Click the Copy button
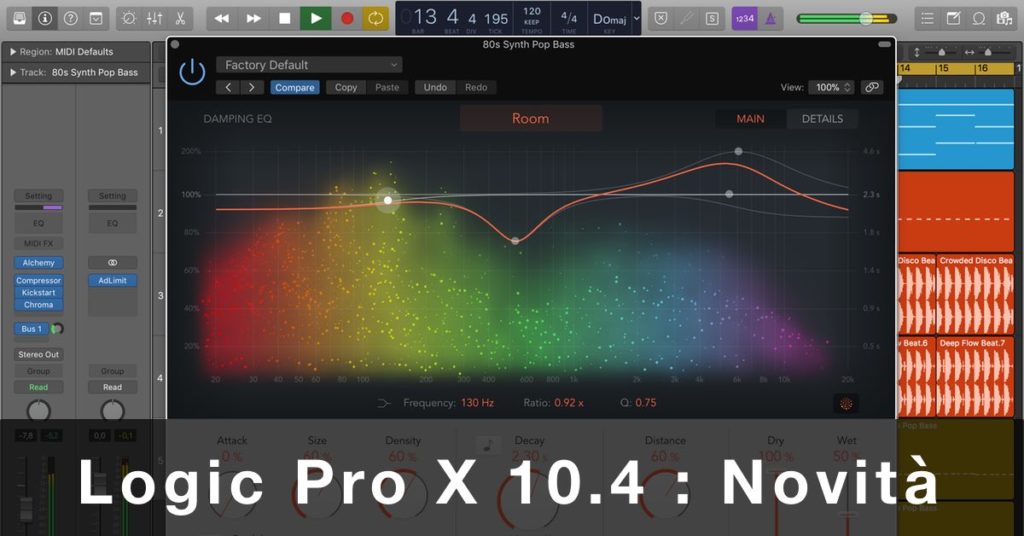This screenshot has height=536, width=1024. 346,87
